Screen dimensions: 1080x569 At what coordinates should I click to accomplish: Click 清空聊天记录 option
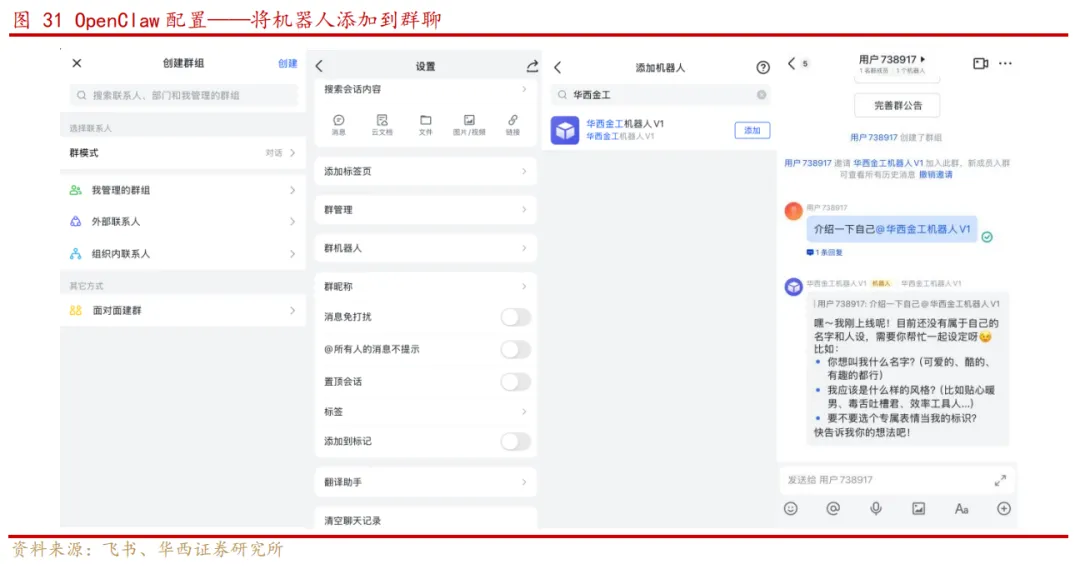(426, 520)
